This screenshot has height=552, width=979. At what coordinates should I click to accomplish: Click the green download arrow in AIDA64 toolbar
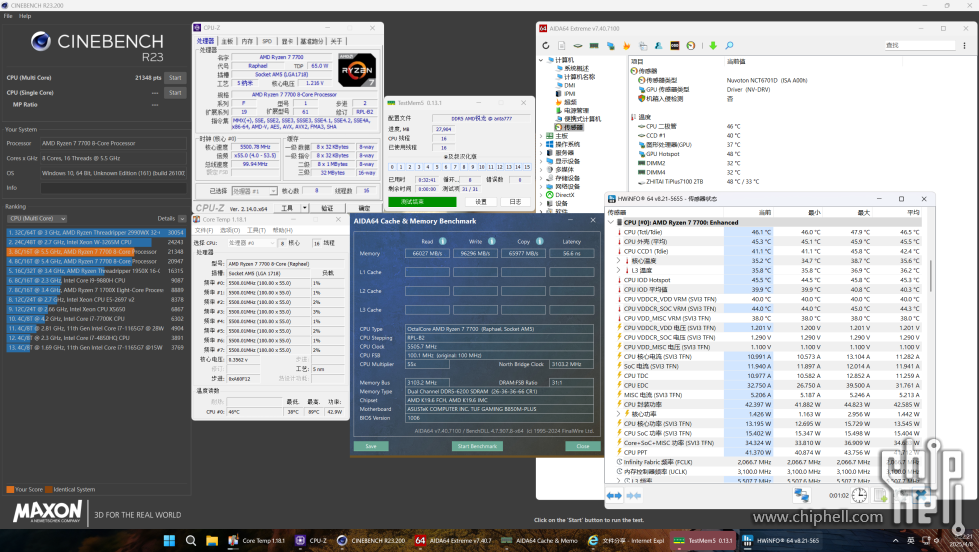712,46
